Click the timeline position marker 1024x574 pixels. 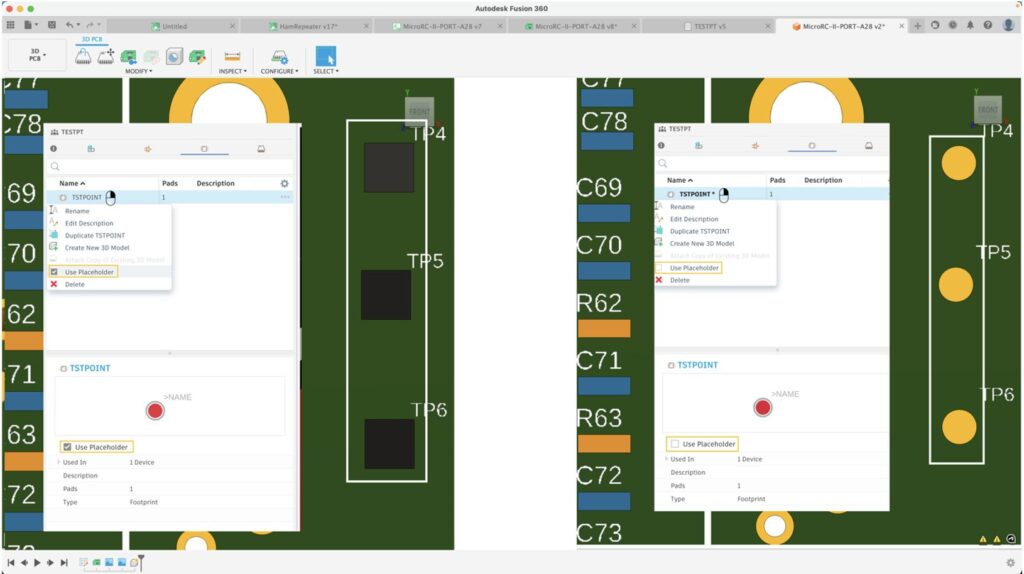140,562
